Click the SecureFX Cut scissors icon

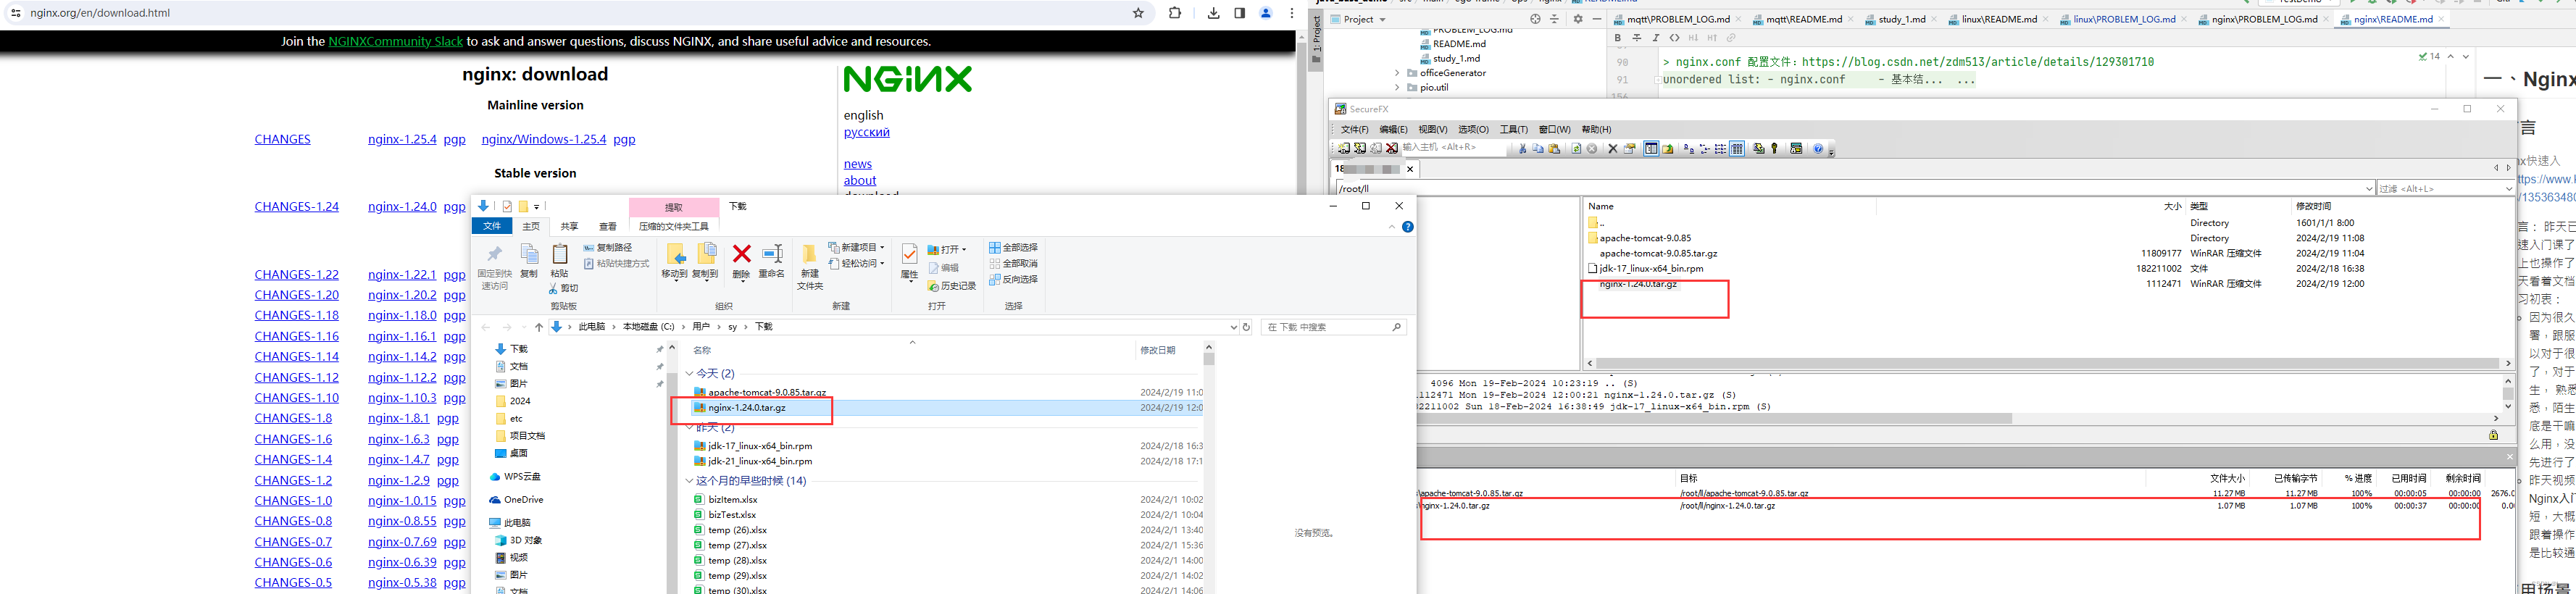(x=1523, y=148)
